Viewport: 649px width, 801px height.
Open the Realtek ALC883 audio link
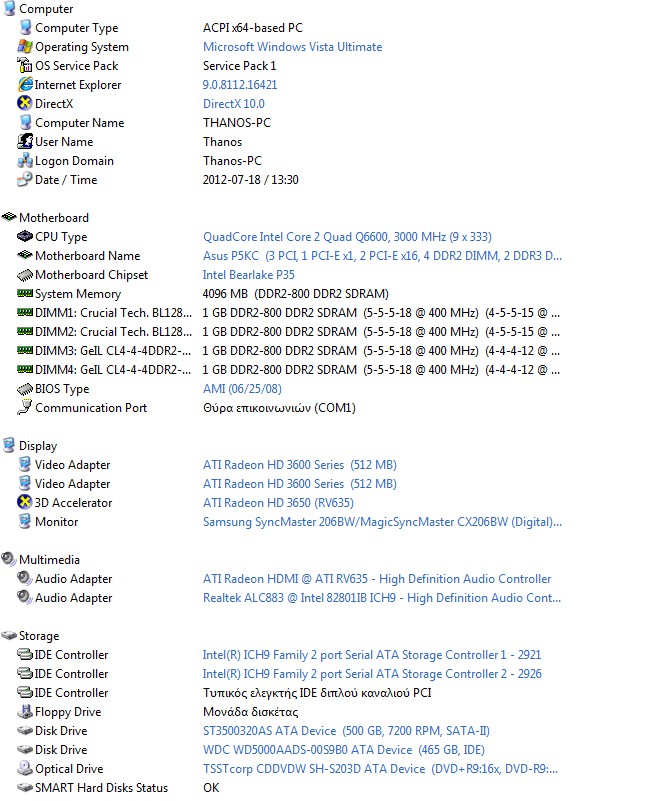pyautogui.click(x=382, y=598)
